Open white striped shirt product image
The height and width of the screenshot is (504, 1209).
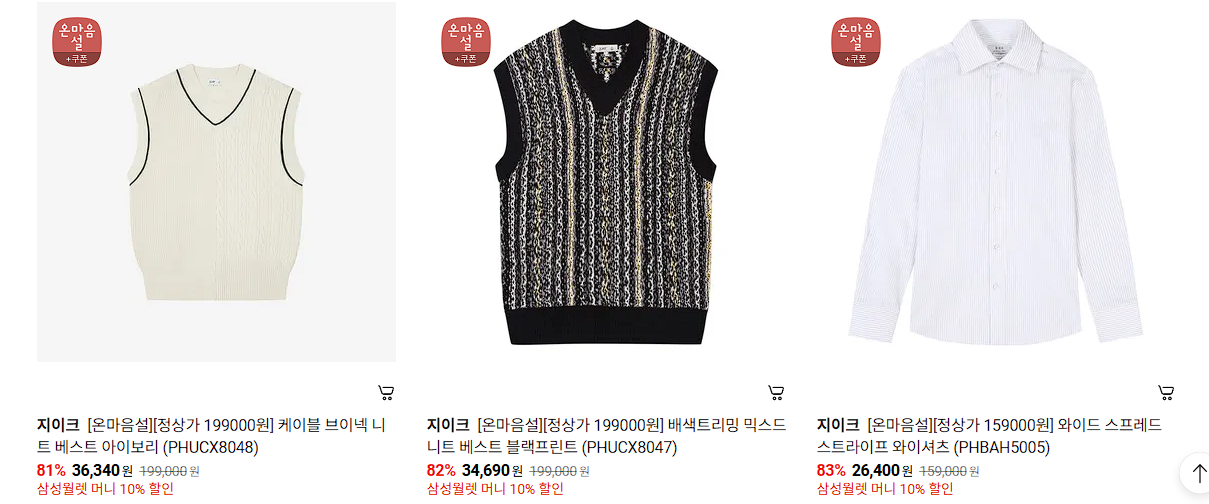tap(996, 182)
